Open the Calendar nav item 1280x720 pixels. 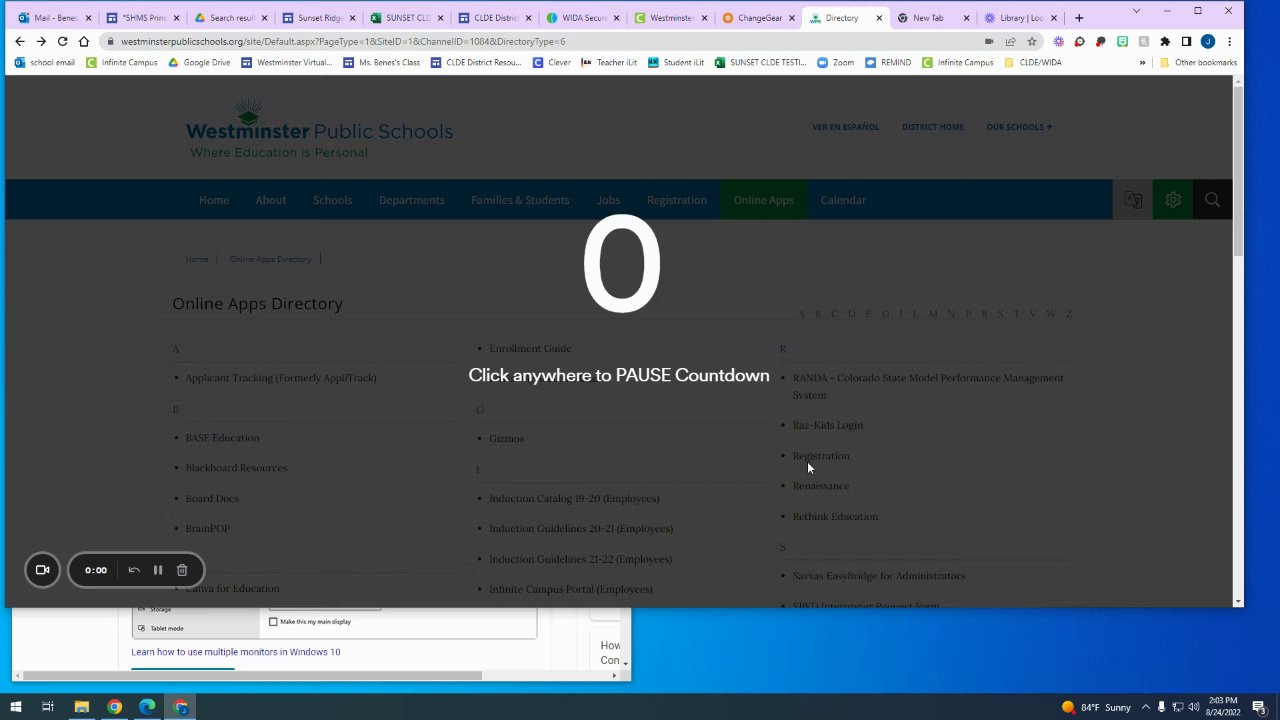843,200
